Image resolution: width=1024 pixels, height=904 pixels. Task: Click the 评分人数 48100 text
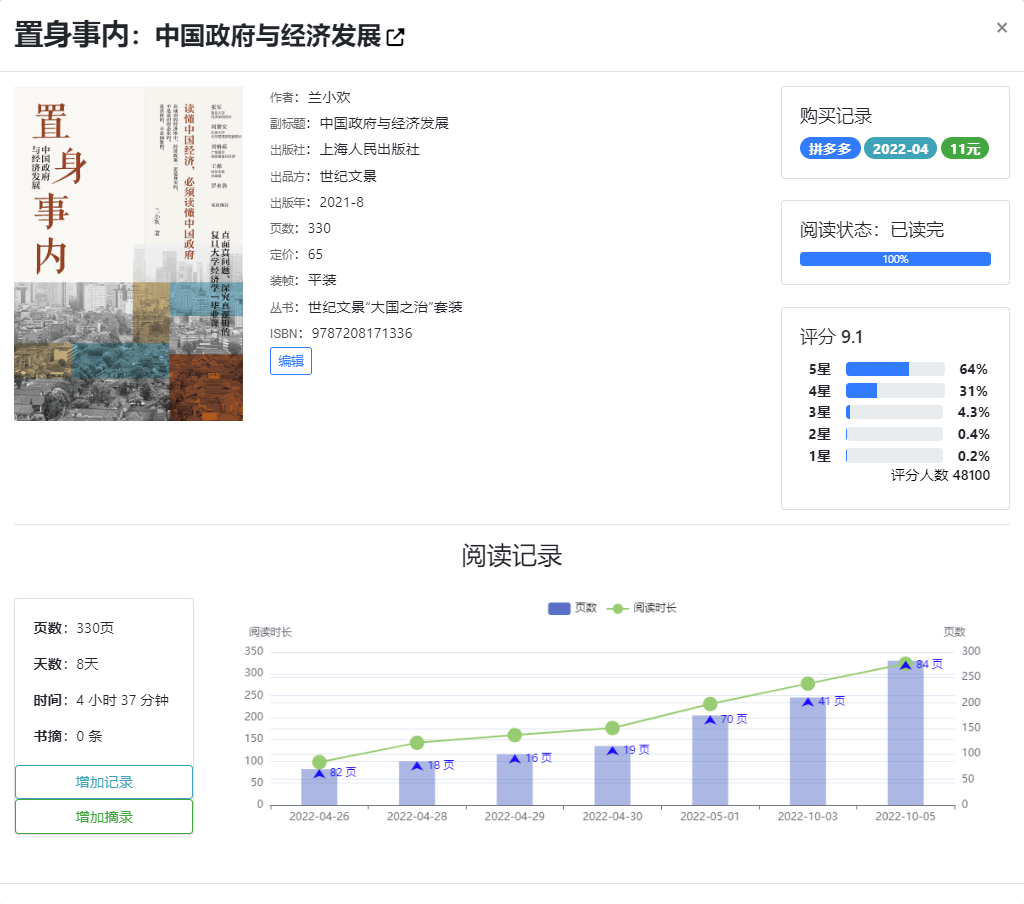click(x=940, y=476)
